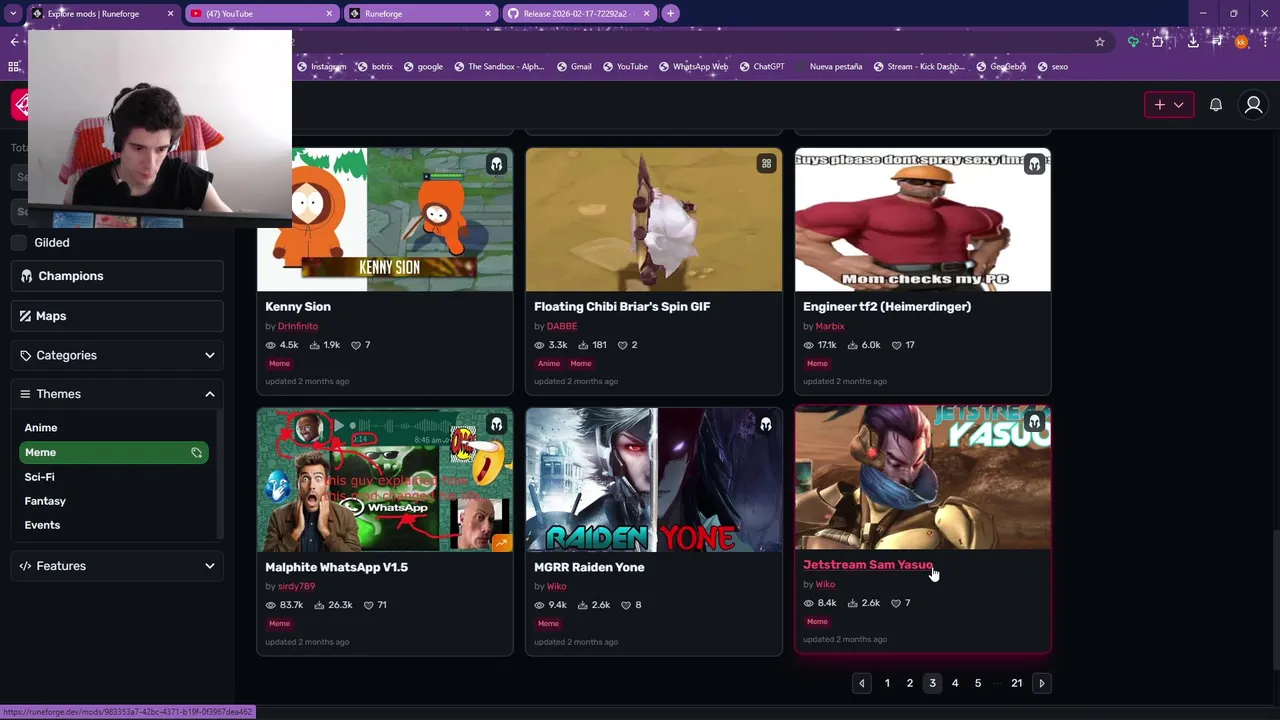Screen dimensions: 1280x720
Task: Collapse the Themes filter section
Action: pos(117,394)
